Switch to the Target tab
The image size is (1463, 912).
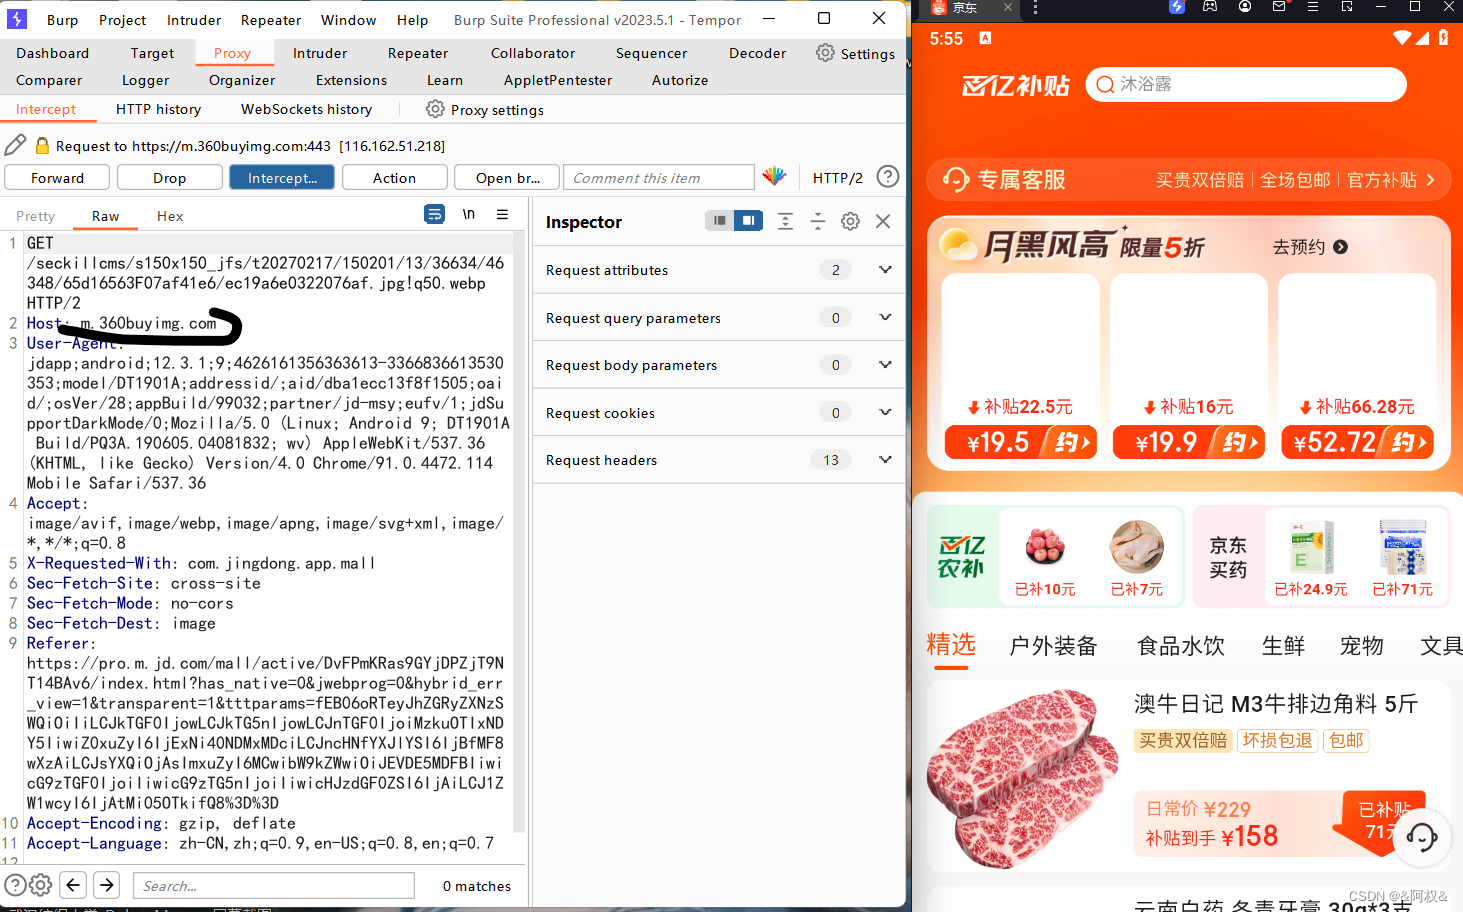(x=152, y=53)
